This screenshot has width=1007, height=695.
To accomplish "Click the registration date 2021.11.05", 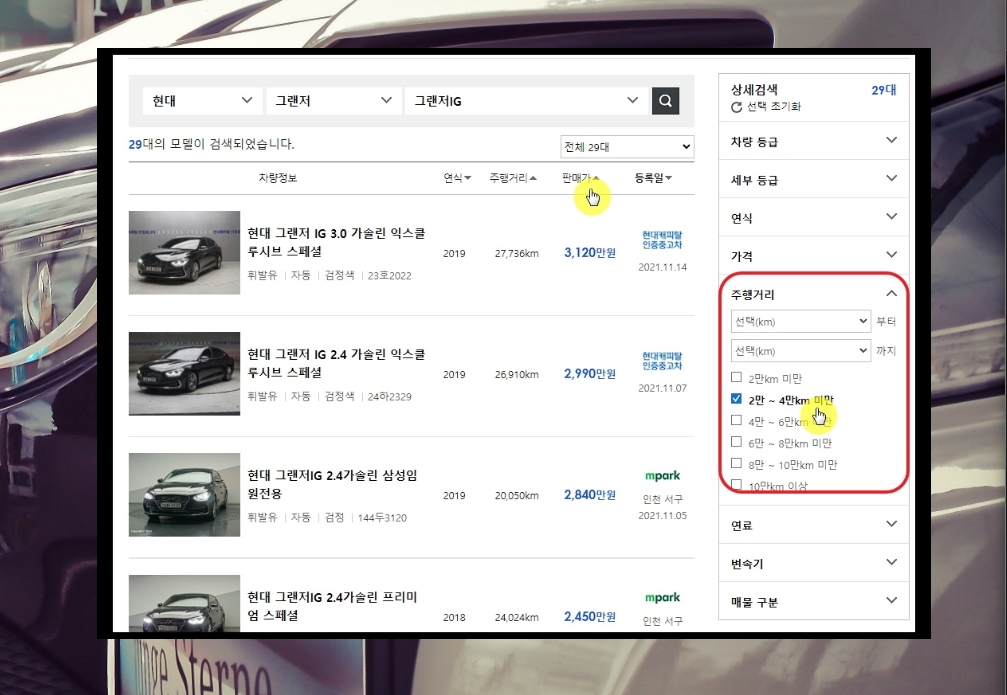I will click(x=662, y=515).
